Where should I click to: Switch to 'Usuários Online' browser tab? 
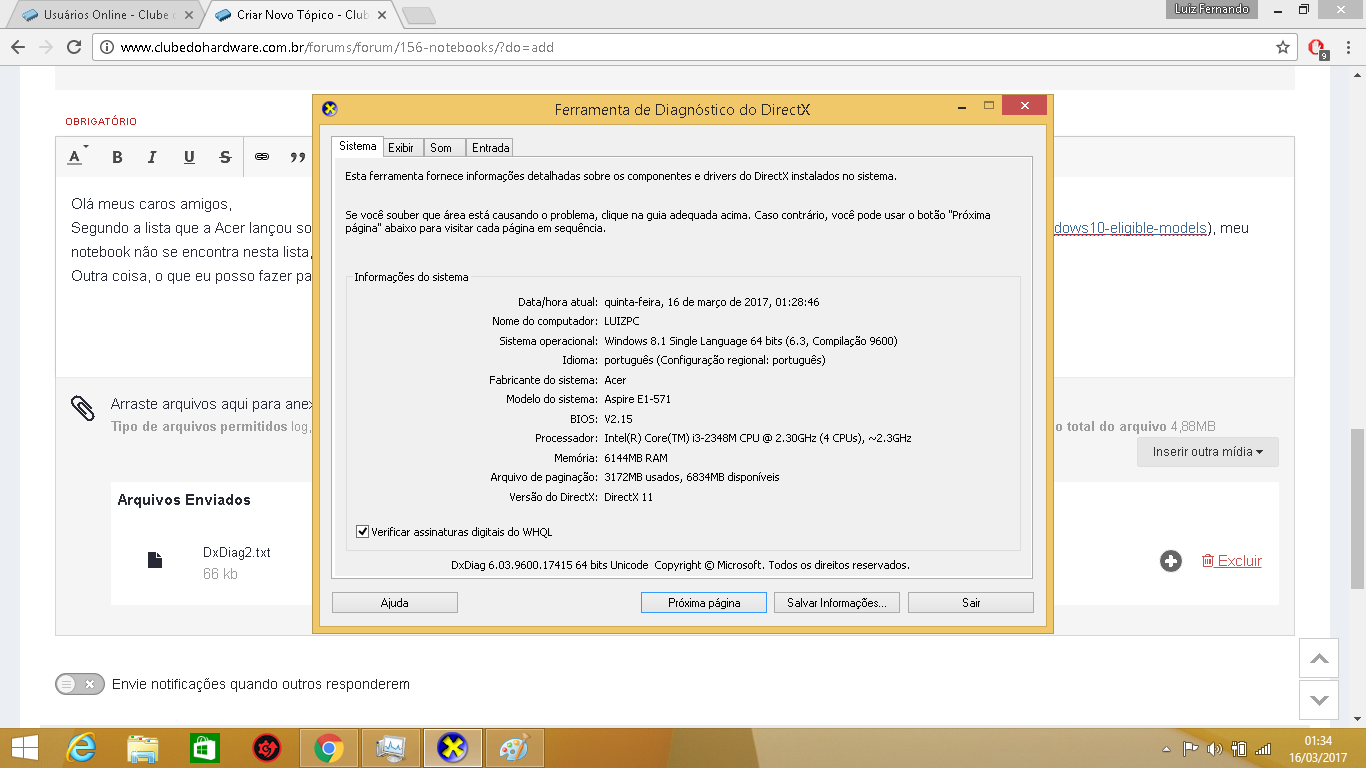[107, 15]
